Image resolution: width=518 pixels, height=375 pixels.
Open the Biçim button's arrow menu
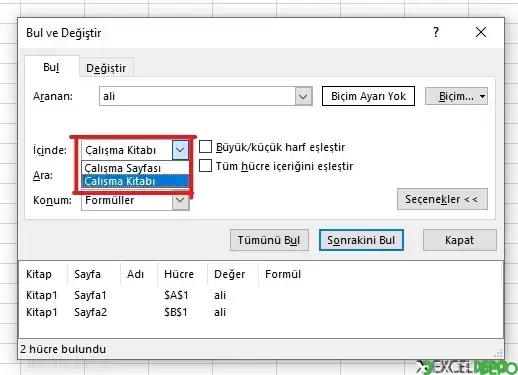point(482,96)
